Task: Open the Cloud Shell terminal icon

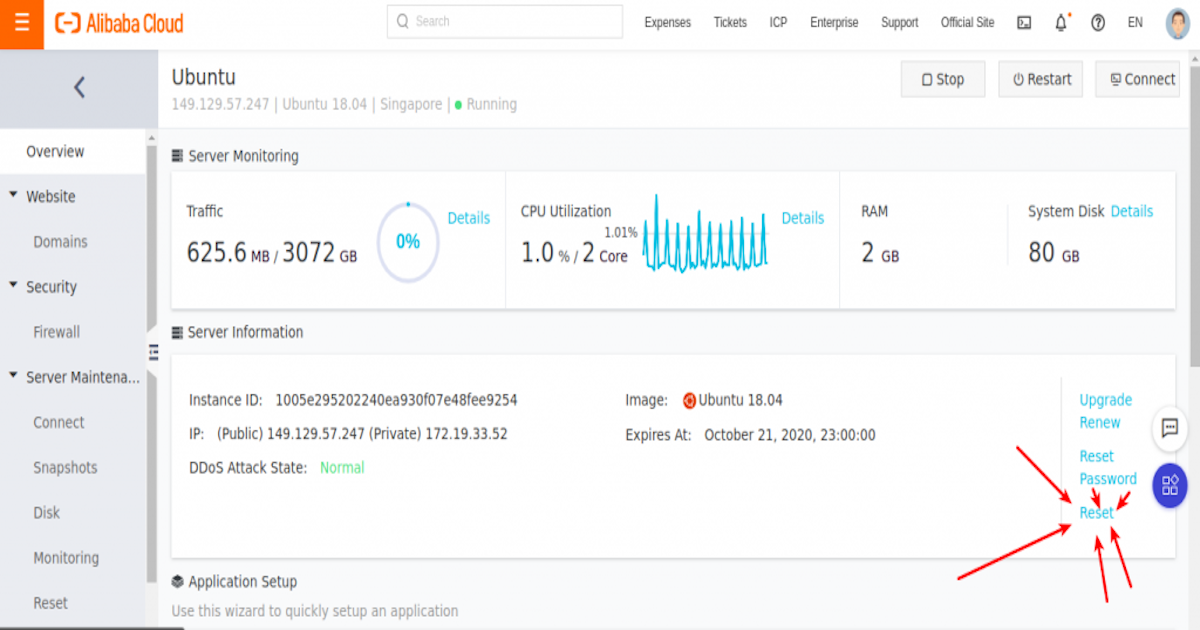Action: point(1024,23)
